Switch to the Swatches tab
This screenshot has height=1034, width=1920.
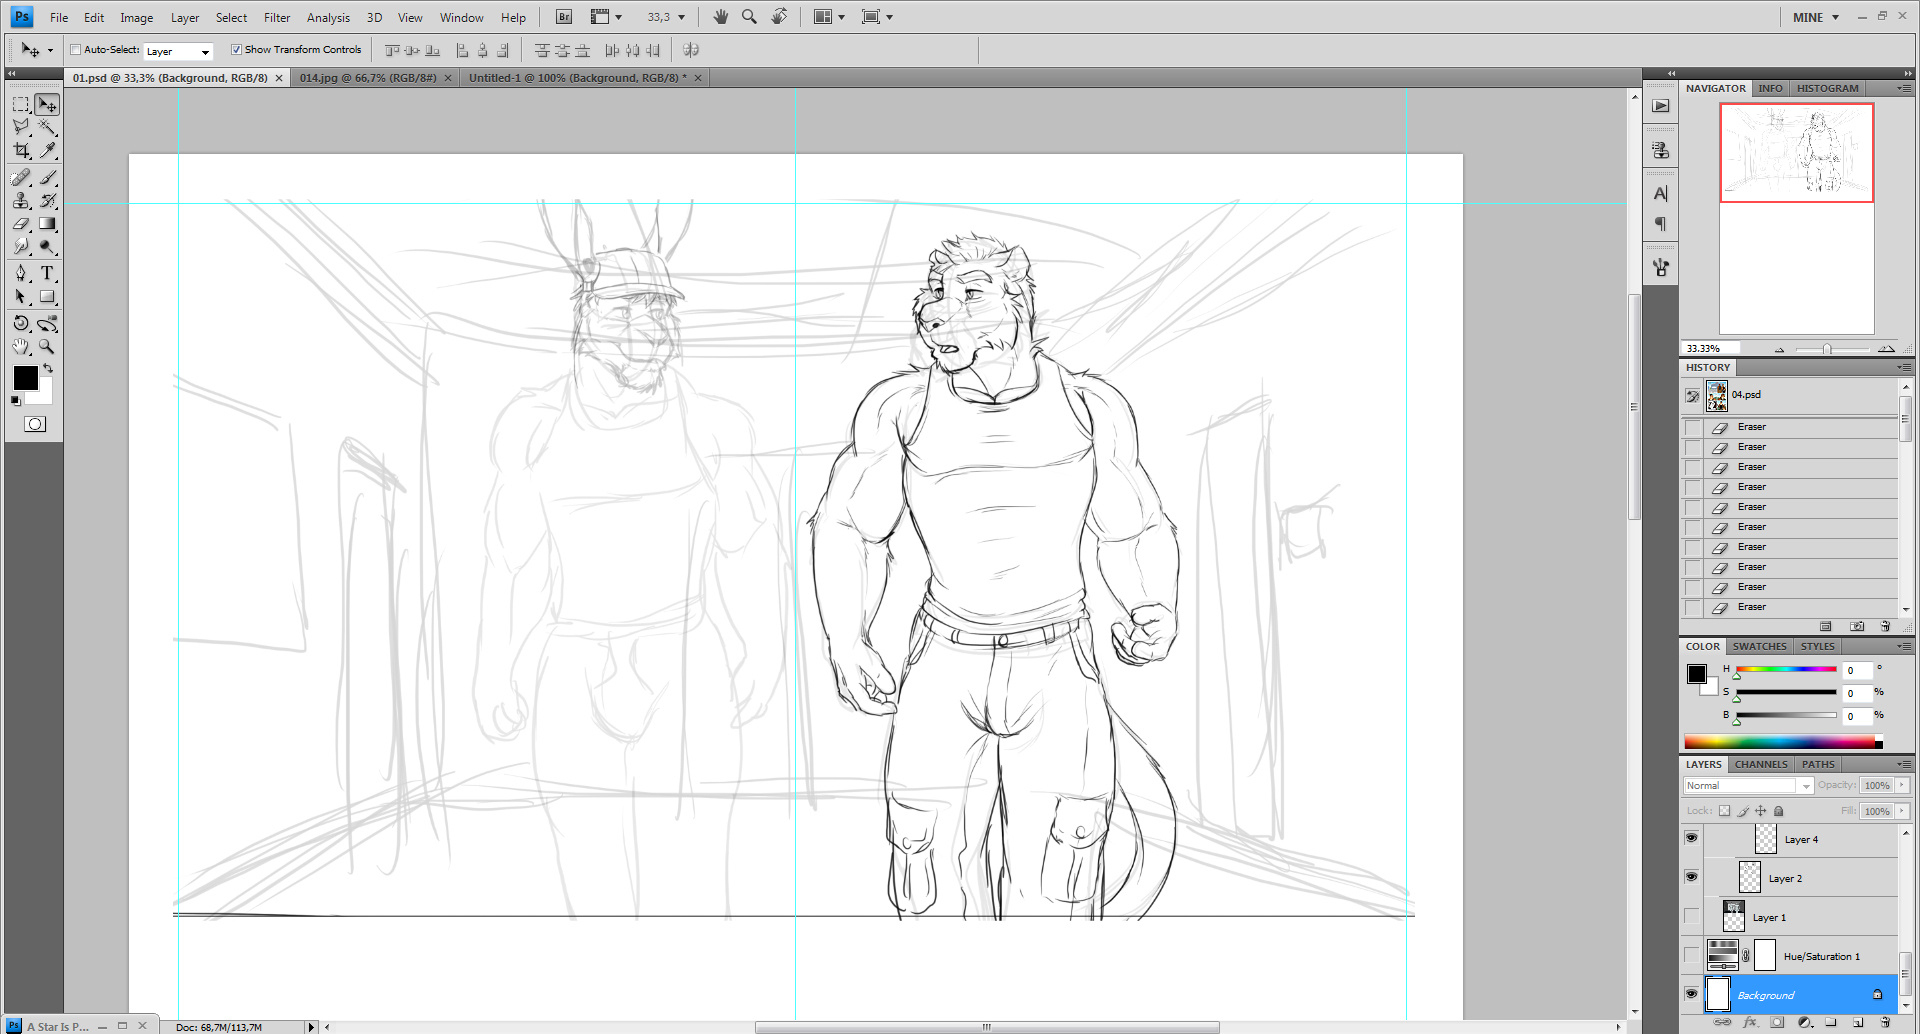(x=1759, y=647)
